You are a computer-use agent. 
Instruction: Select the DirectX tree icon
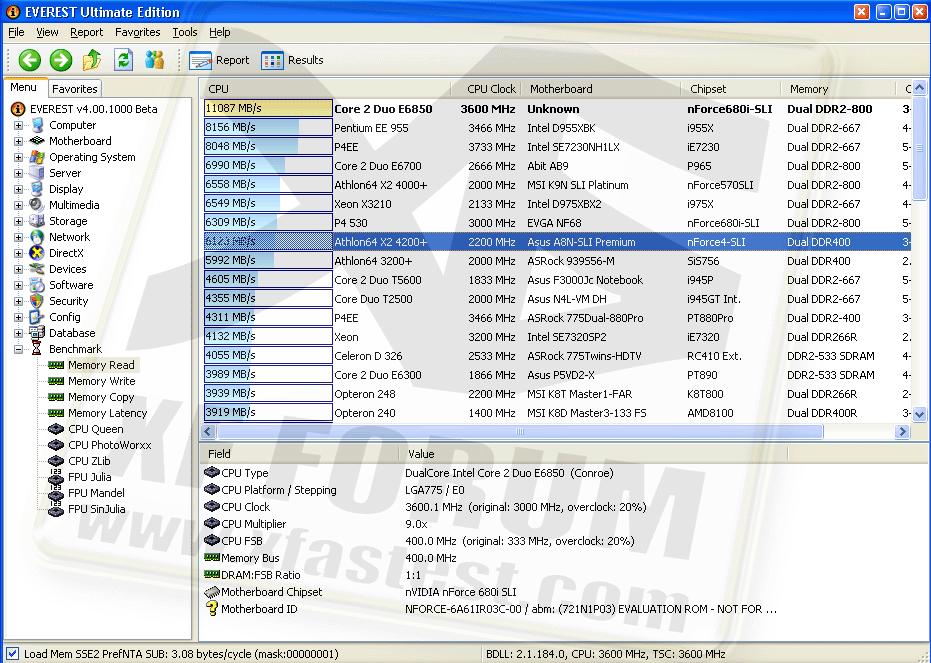[x=37, y=253]
